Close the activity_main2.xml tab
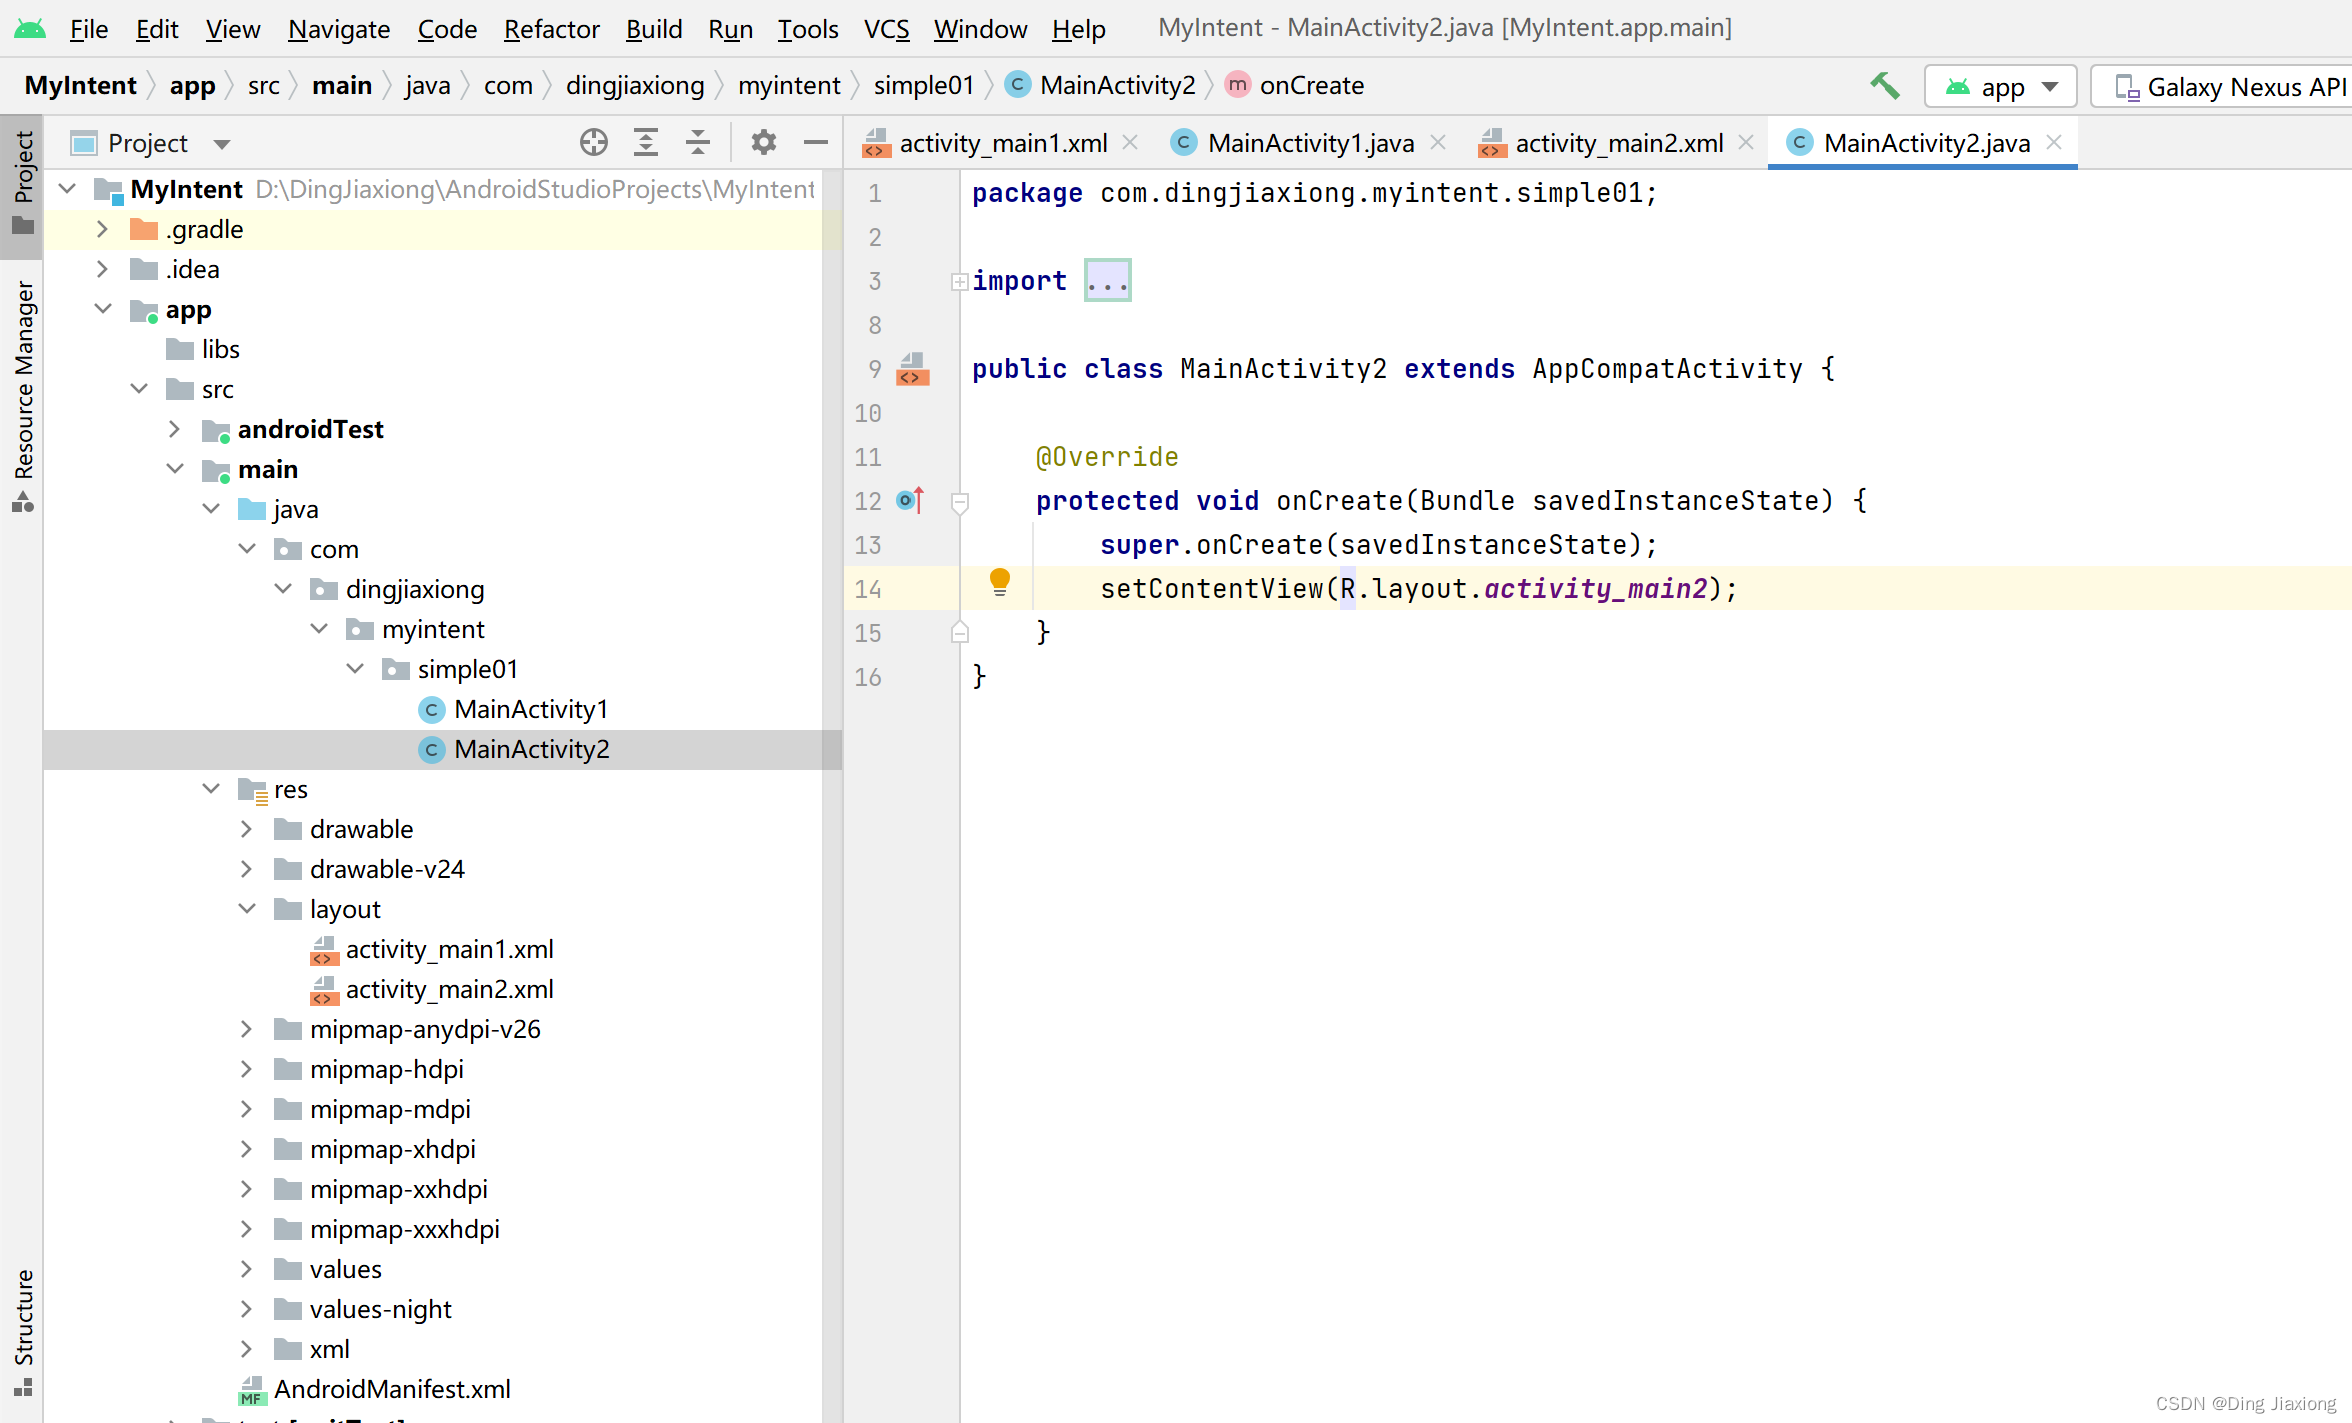Screen dimensions: 2352x1423 click(1746, 142)
